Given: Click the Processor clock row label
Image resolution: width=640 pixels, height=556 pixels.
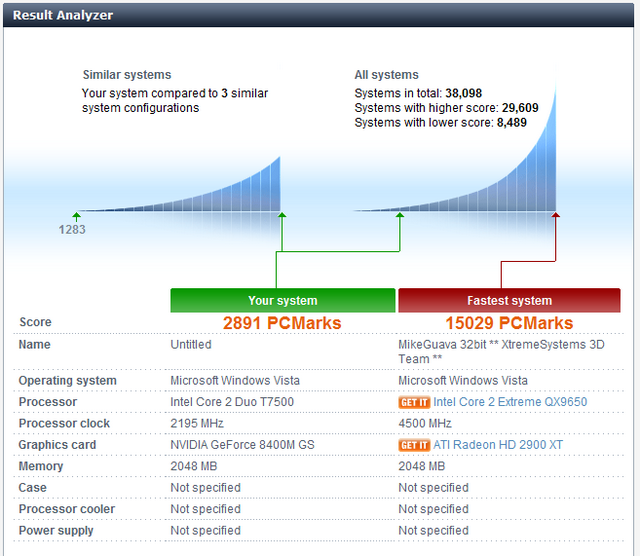Looking at the screenshot, I should point(64,423).
